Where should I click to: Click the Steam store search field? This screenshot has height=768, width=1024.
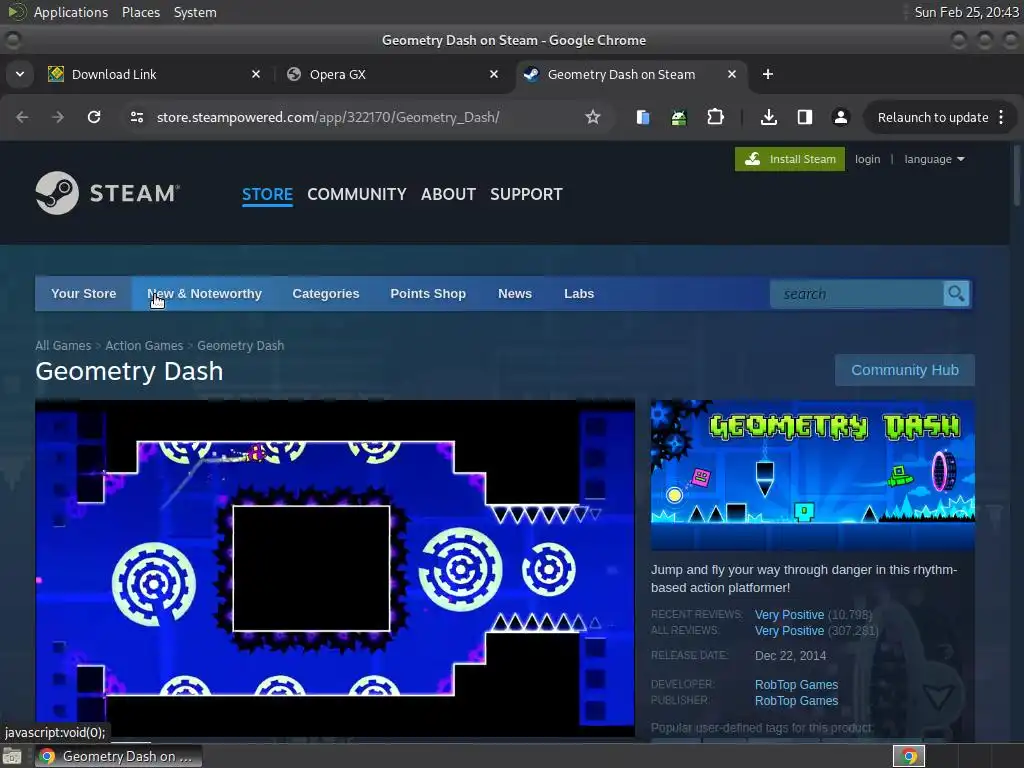857,294
